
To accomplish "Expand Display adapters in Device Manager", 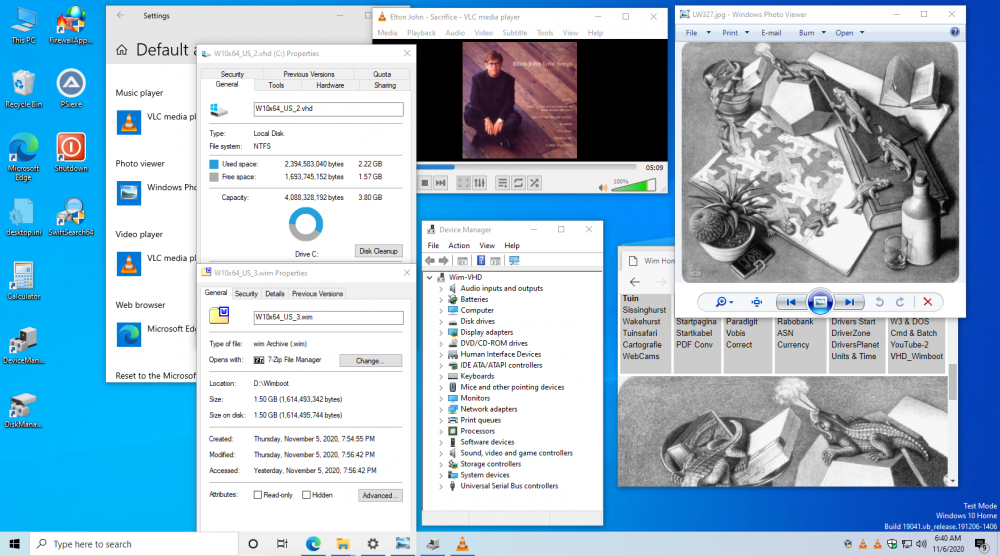I will [441, 333].
